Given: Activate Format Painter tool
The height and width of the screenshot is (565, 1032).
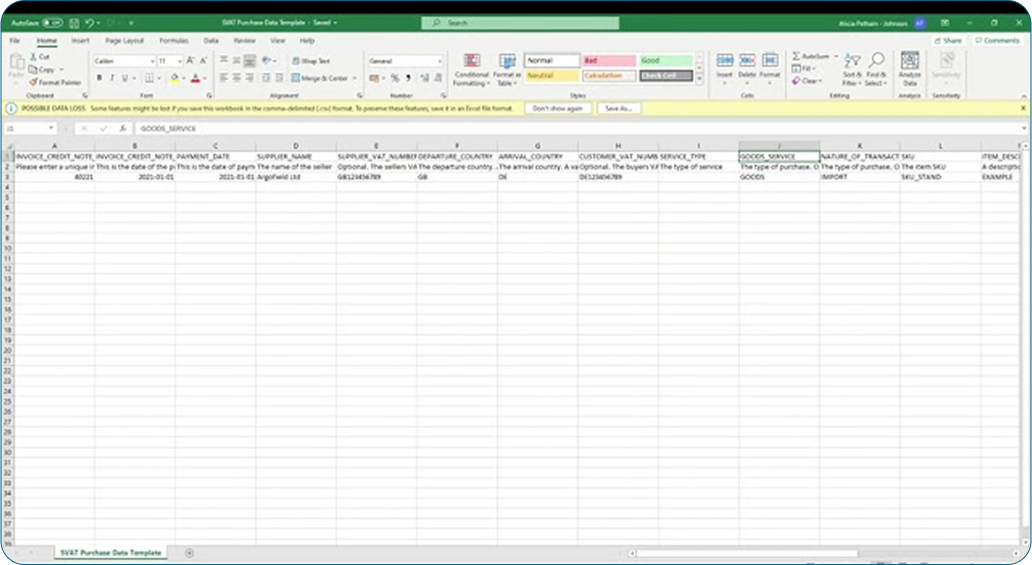Looking at the screenshot, I should pyautogui.click(x=55, y=82).
